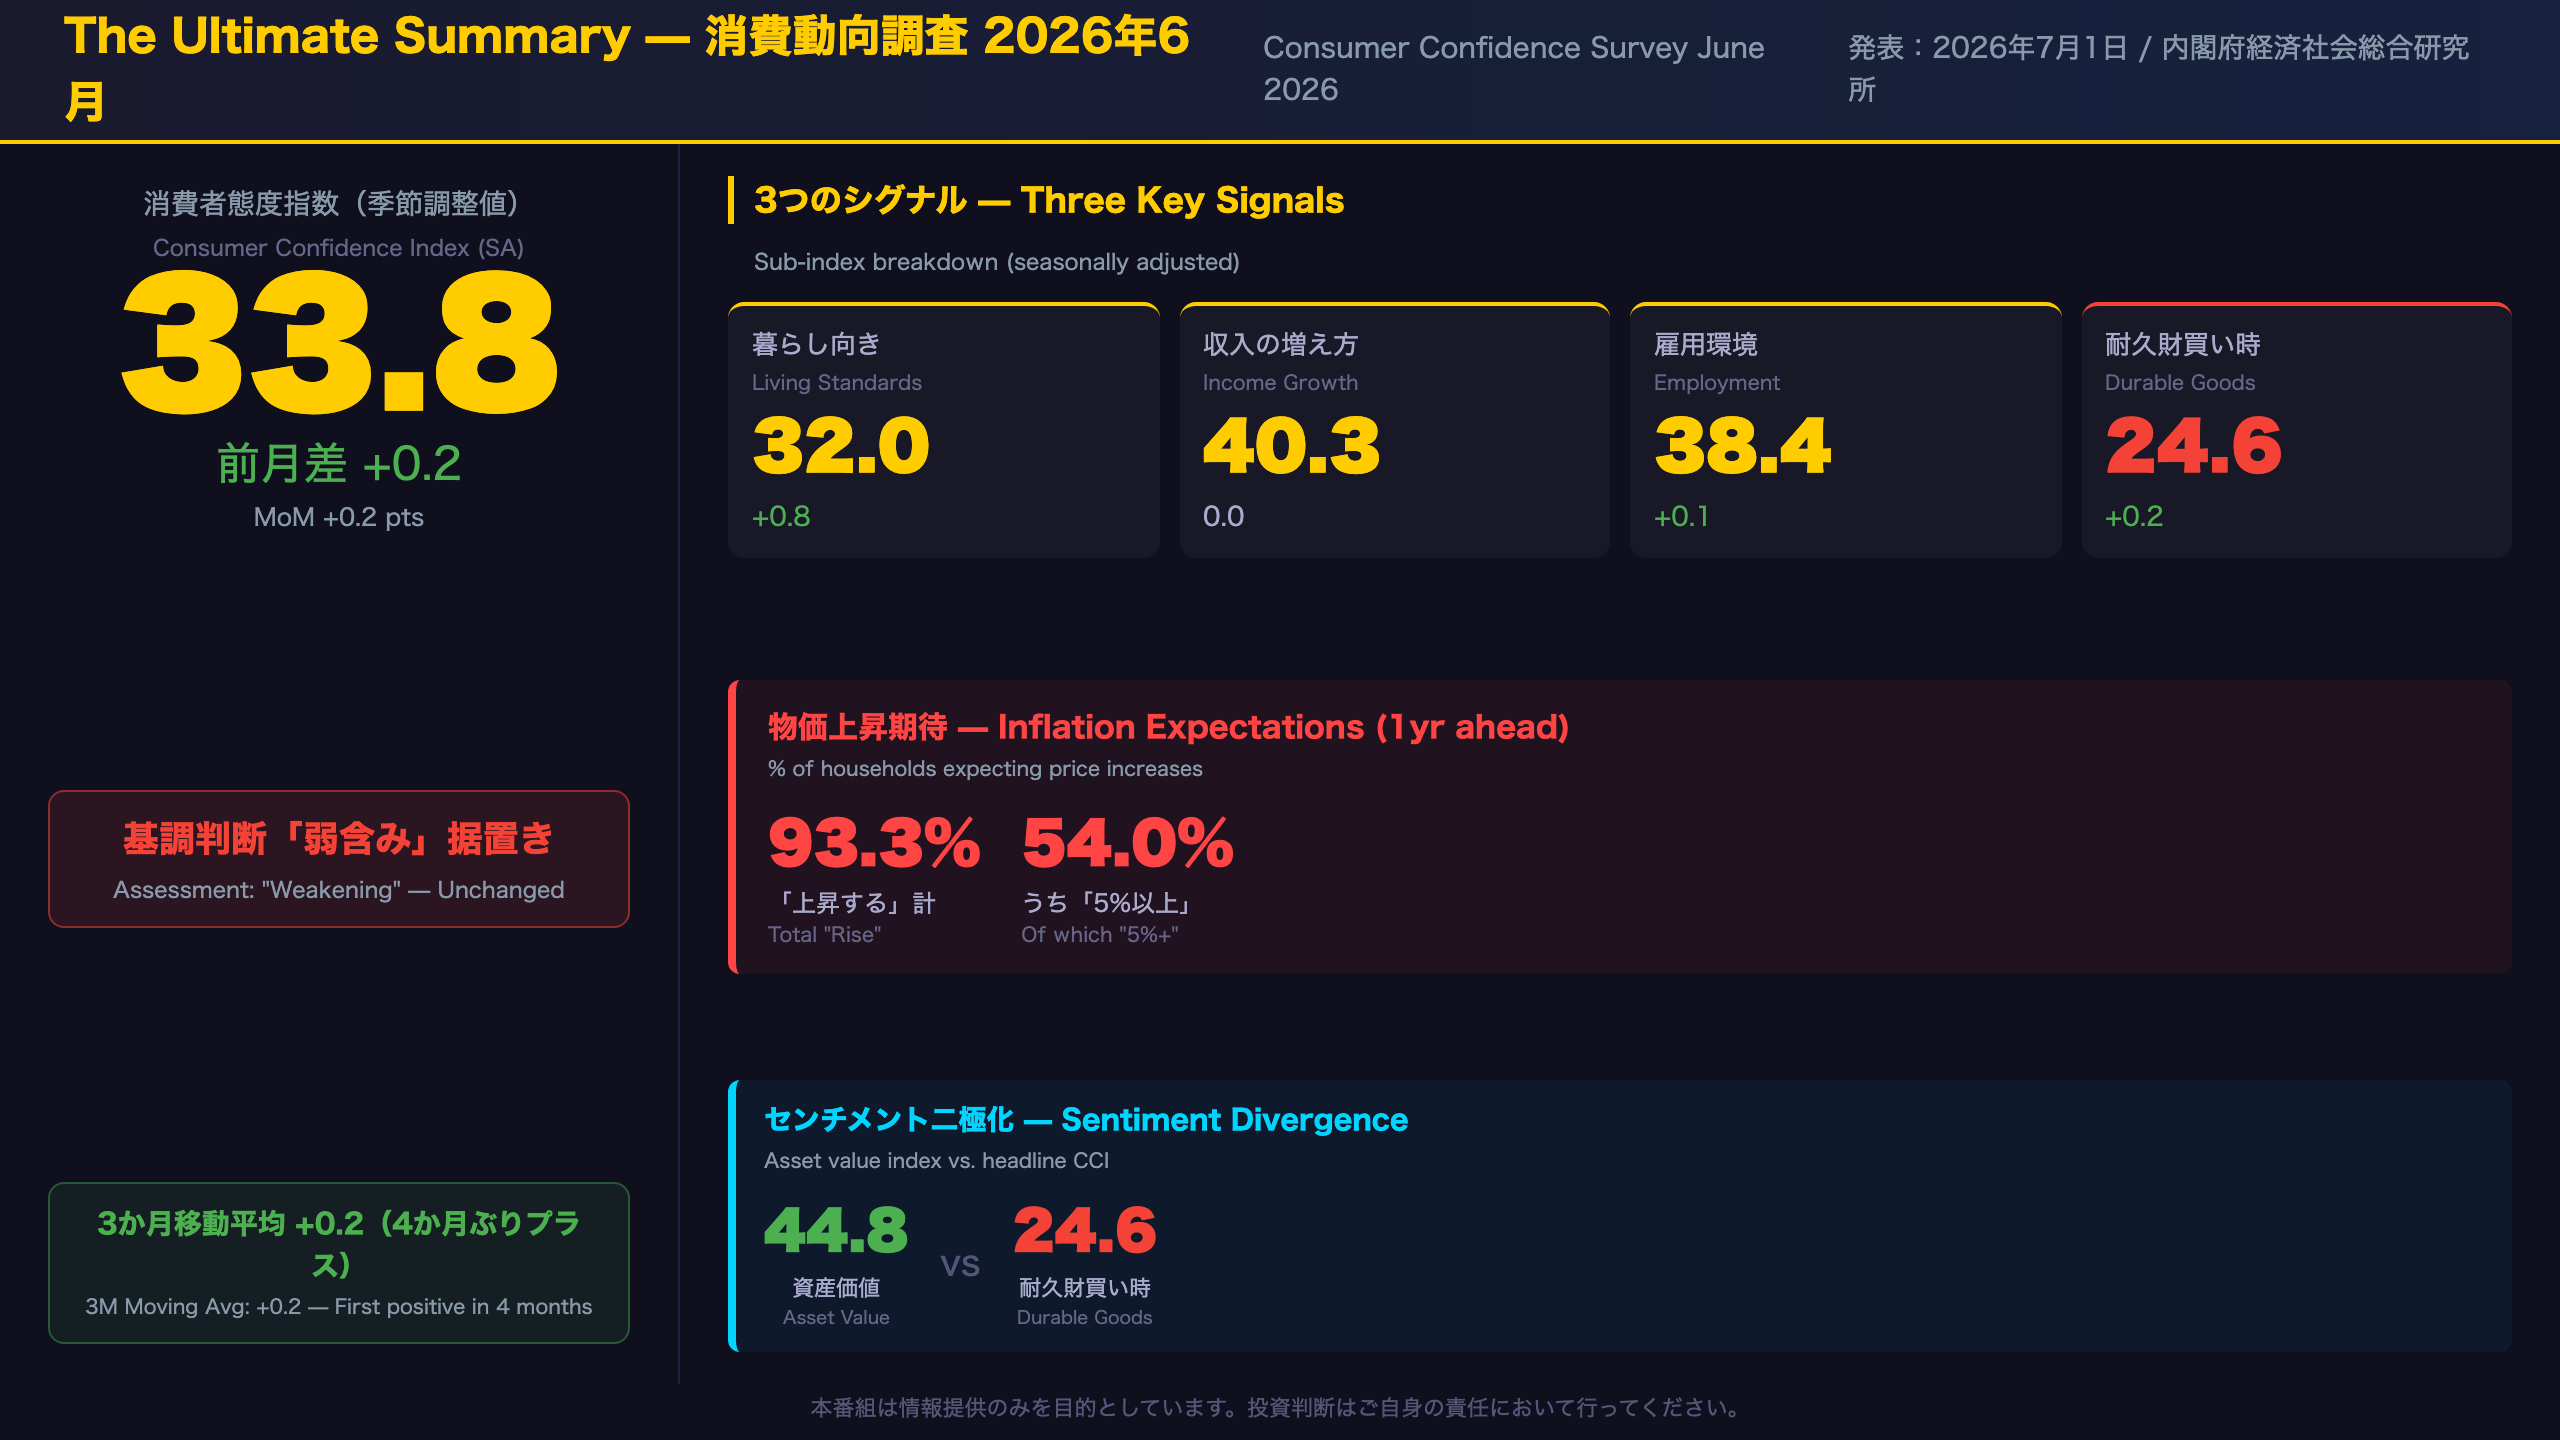Click heading '物価上昇期待 — Inflation Expectations (1yr ahead)'

[x=1168, y=727]
